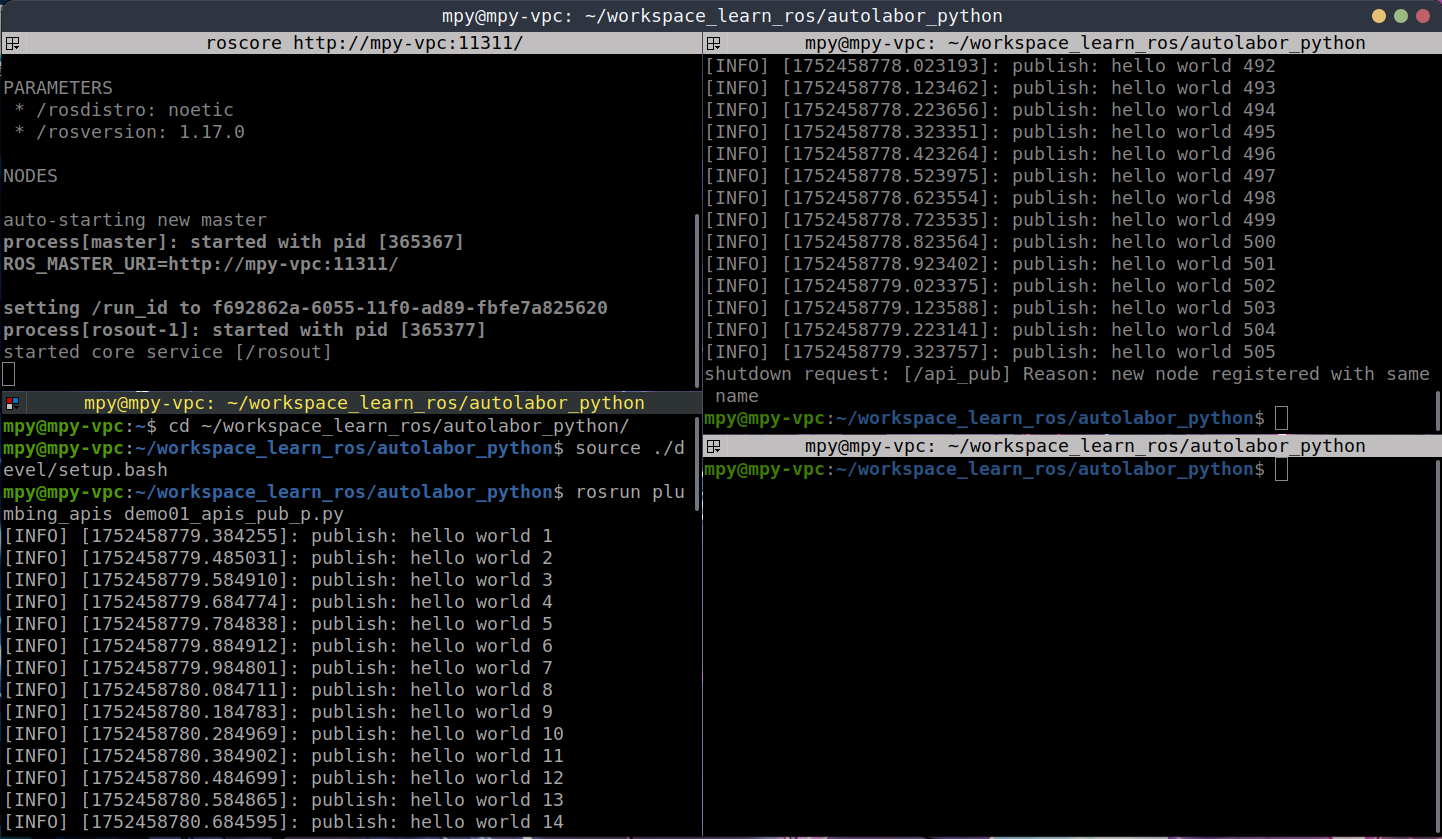Select the top-right pane's title bar

click(x=1084, y=43)
